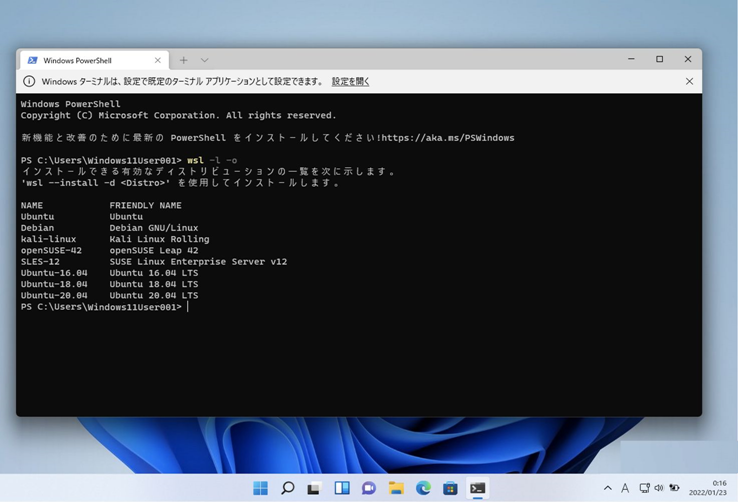Show hidden system tray icons
Image resolution: width=738 pixels, height=502 pixels.
(x=608, y=488)
